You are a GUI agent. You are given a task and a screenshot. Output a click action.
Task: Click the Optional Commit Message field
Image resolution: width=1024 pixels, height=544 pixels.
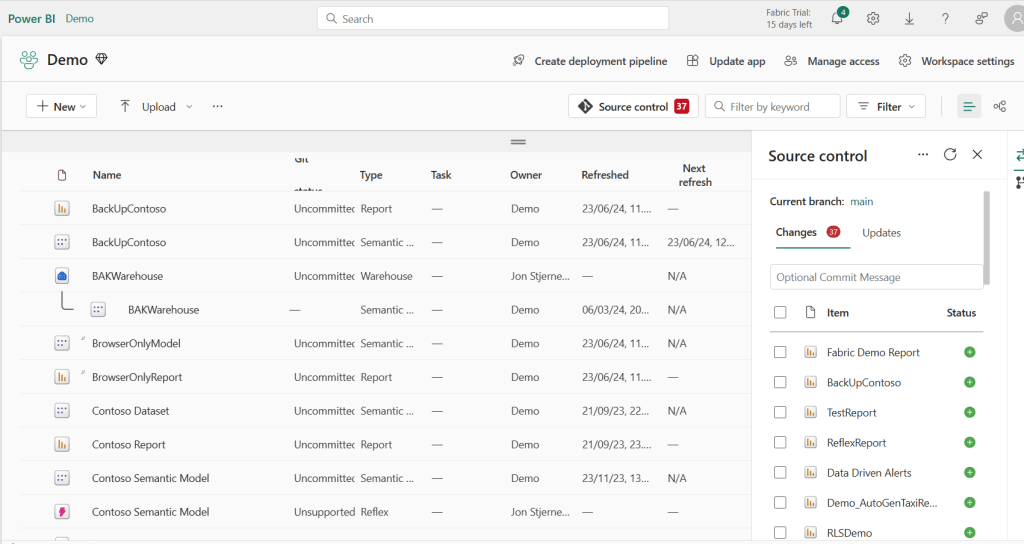click(x=876, y=277)
